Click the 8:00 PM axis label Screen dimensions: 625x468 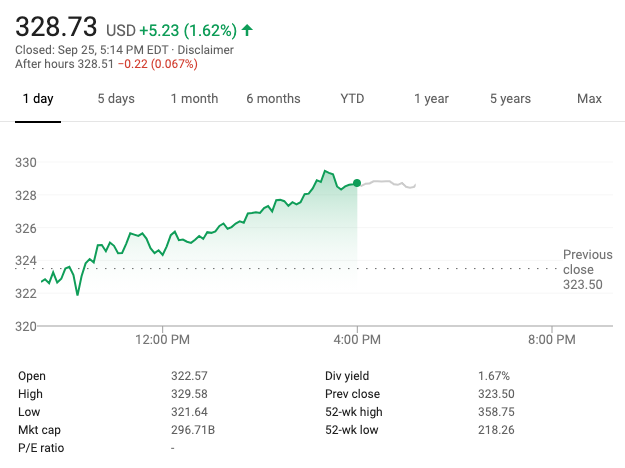tap(551, 339)
